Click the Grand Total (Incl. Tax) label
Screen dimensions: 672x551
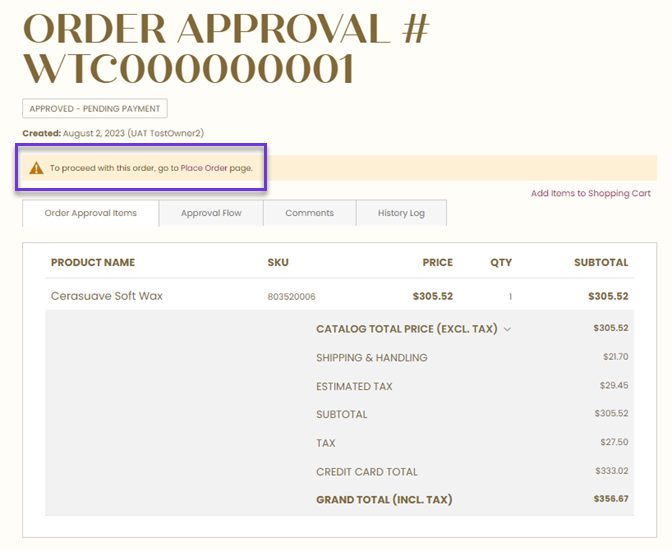tap(384, 500)
